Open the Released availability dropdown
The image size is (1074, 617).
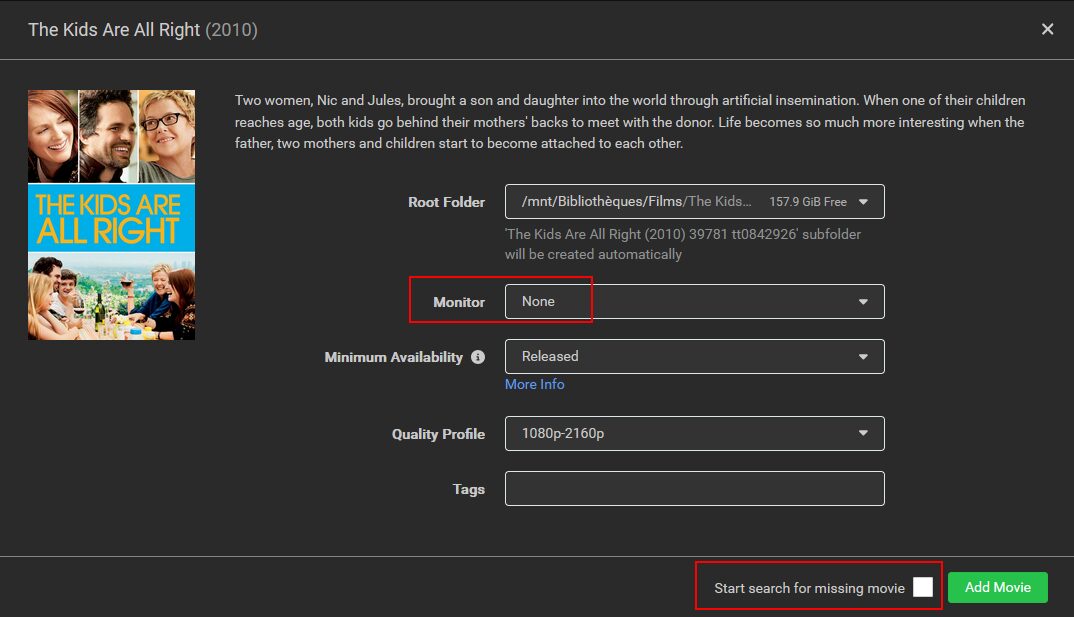690,356
